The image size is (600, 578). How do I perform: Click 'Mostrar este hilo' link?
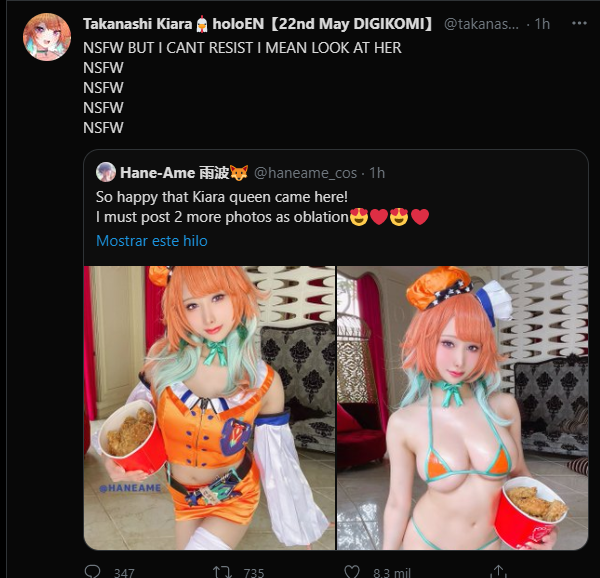point(152,241)
